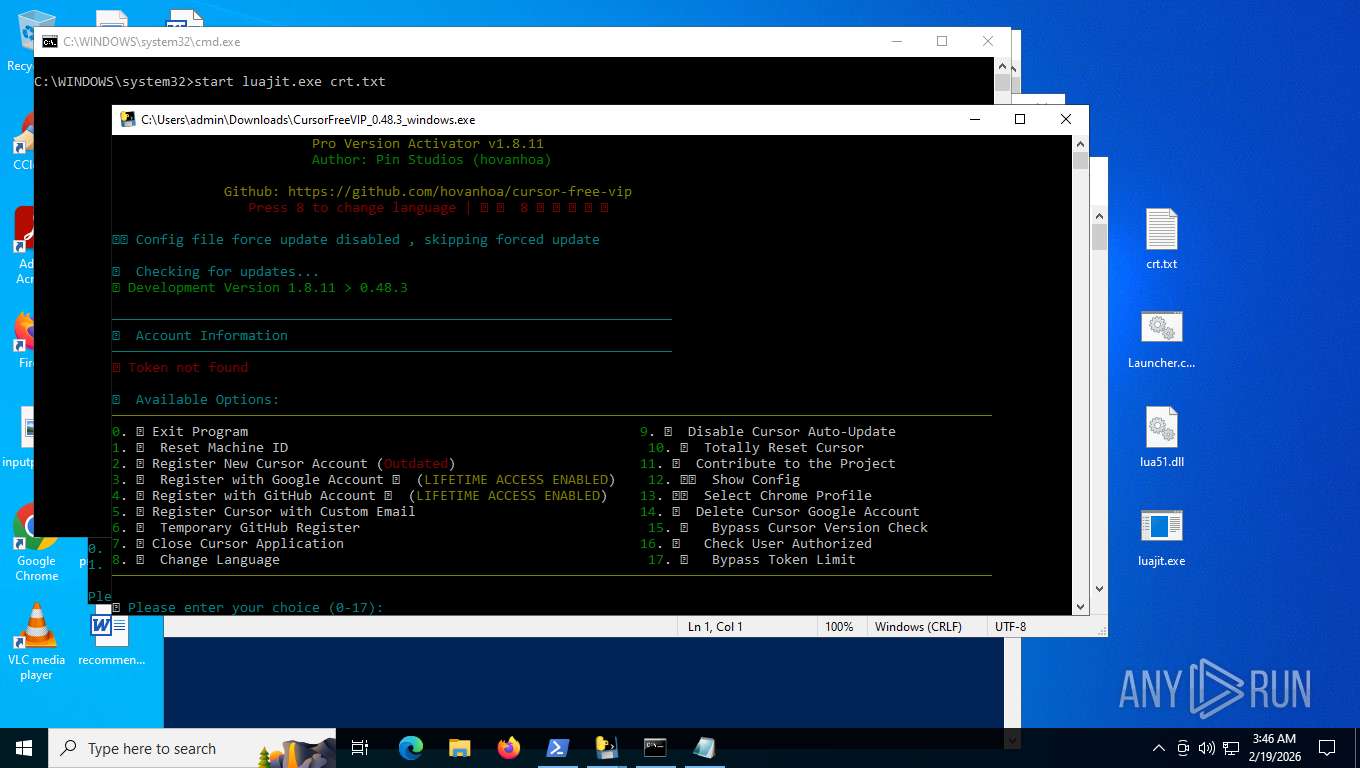Open the volume control in tray
This screenshot has height=768, width=1360.
click(x=1206, y=748)
